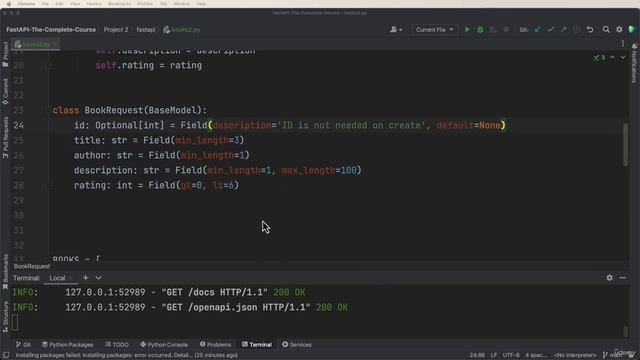Commit changes with the Git checkmark icon

pyautogui.click(x=551, y=29)
